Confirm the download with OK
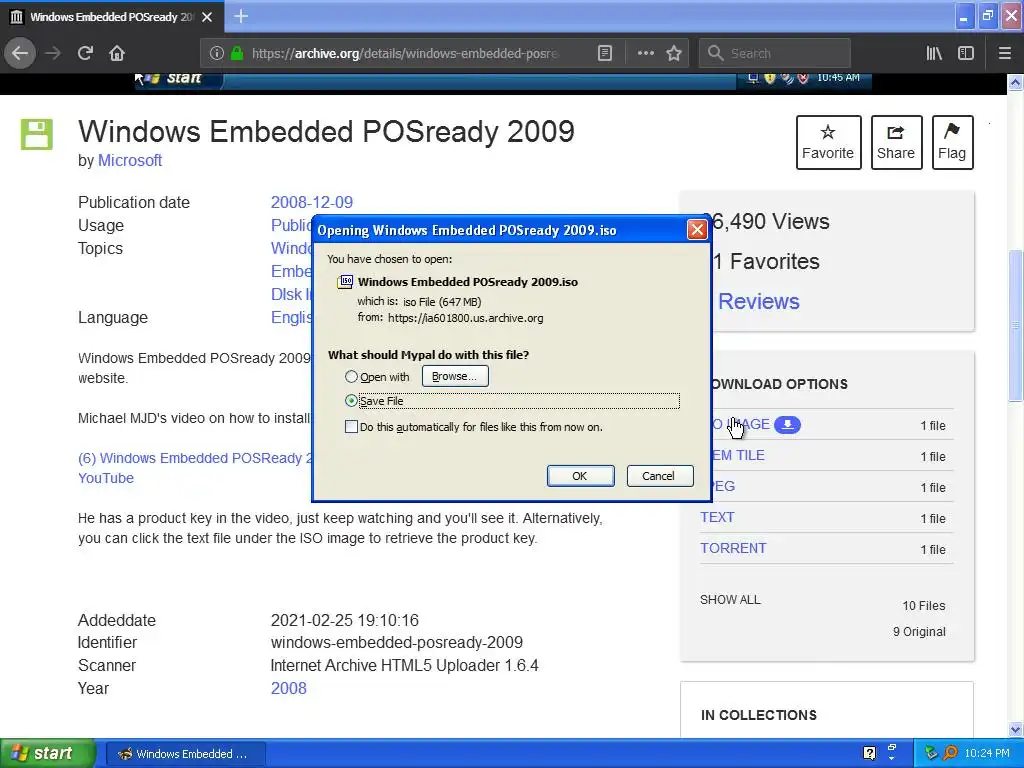Image resolution: width=1024 pixels, height=768 pixels. tap(580, 476)
